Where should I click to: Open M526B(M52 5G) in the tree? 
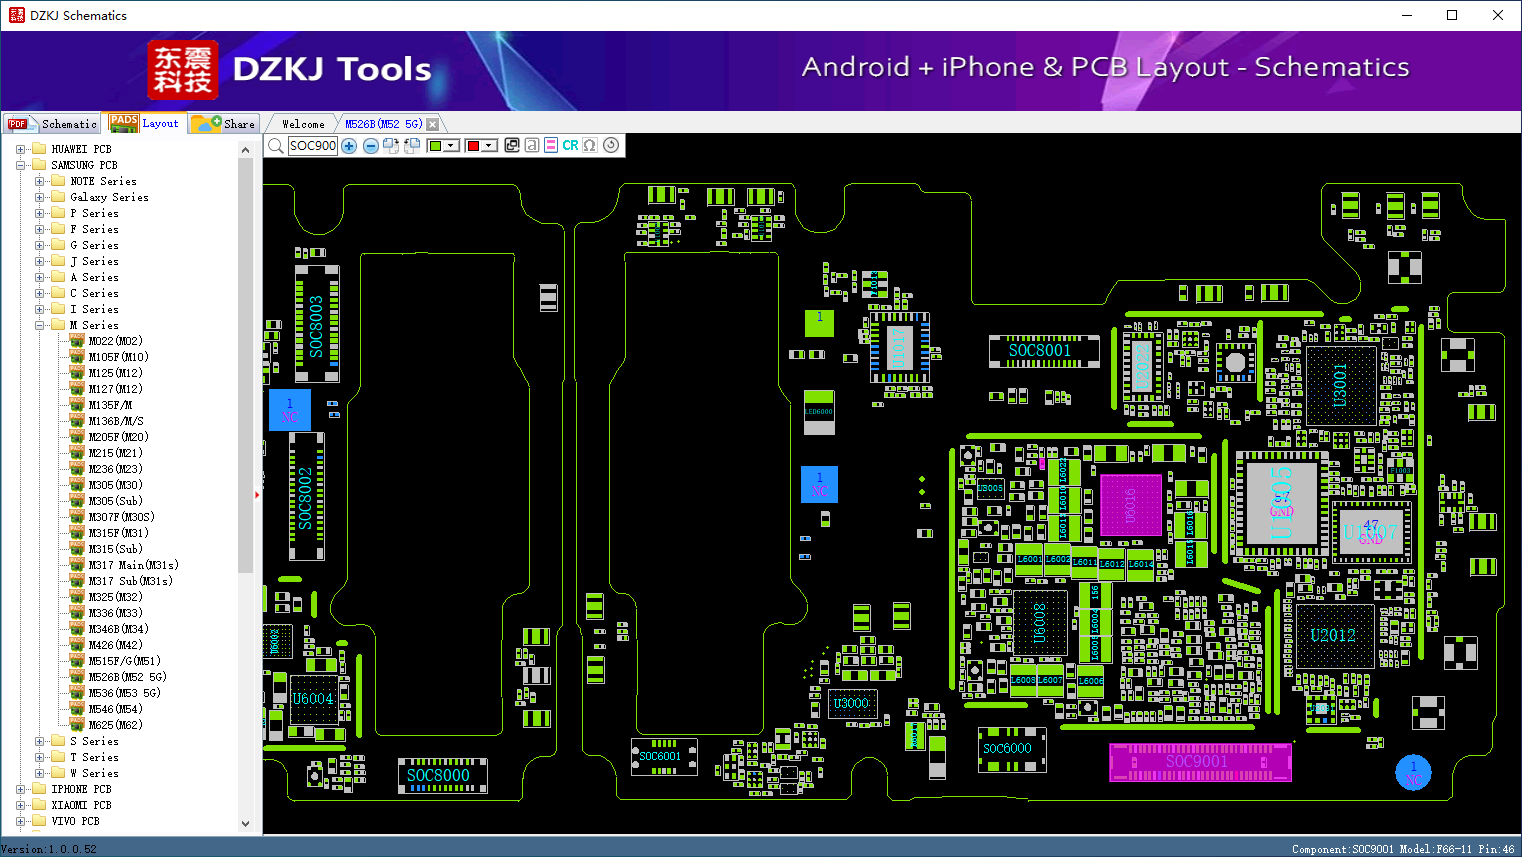pos(127,677)
